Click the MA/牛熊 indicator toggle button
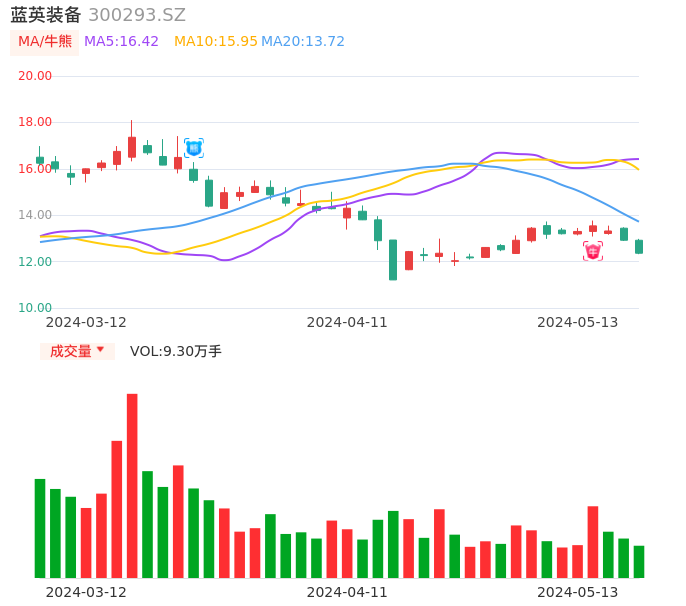Screen dimensions: 686x606 click(x=44, y=42)
